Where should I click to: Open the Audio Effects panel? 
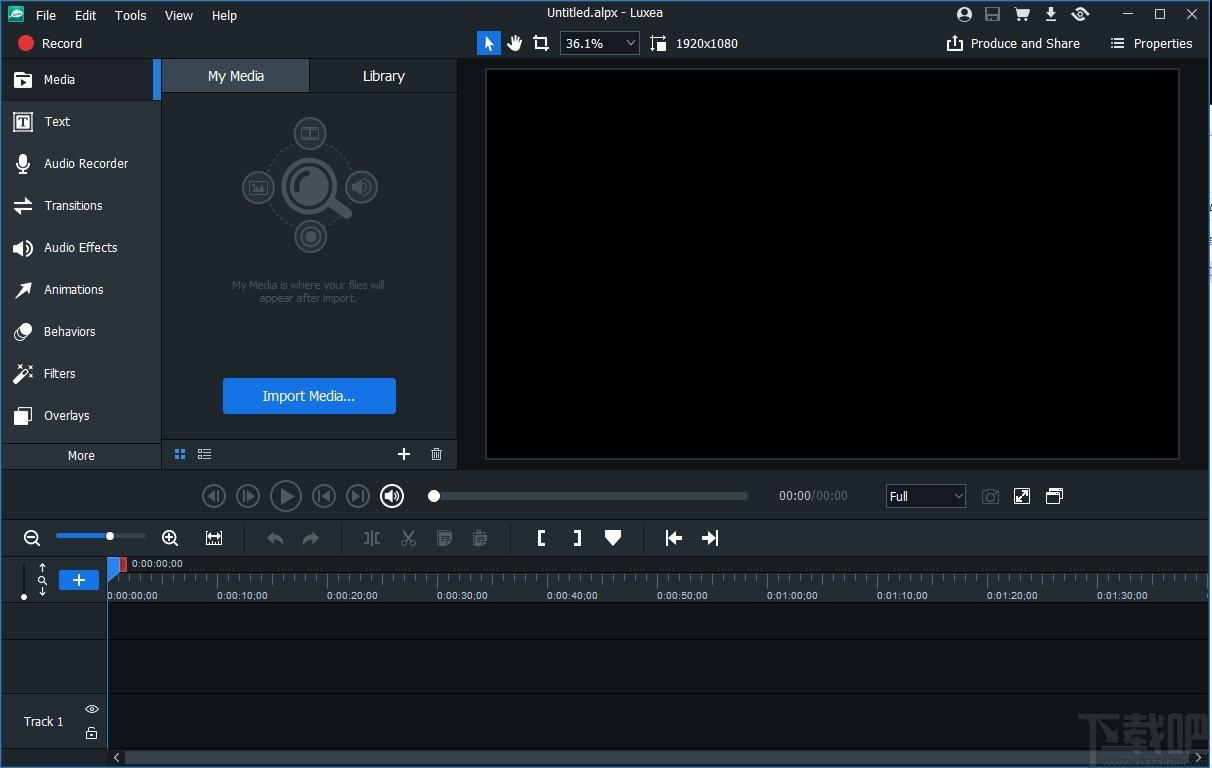point(80,247)
